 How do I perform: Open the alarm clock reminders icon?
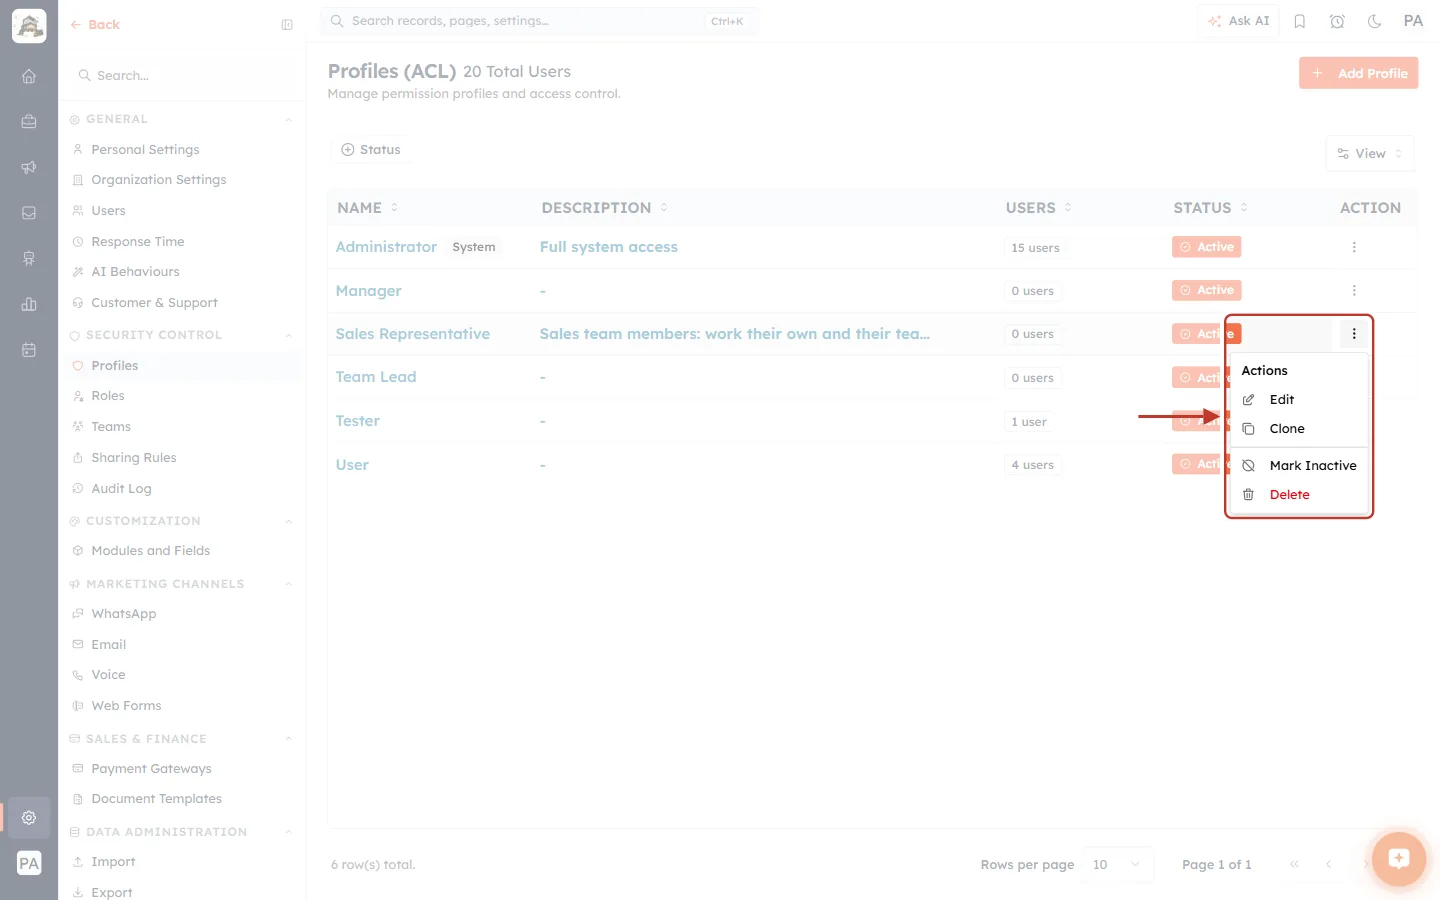[1337, 21]
